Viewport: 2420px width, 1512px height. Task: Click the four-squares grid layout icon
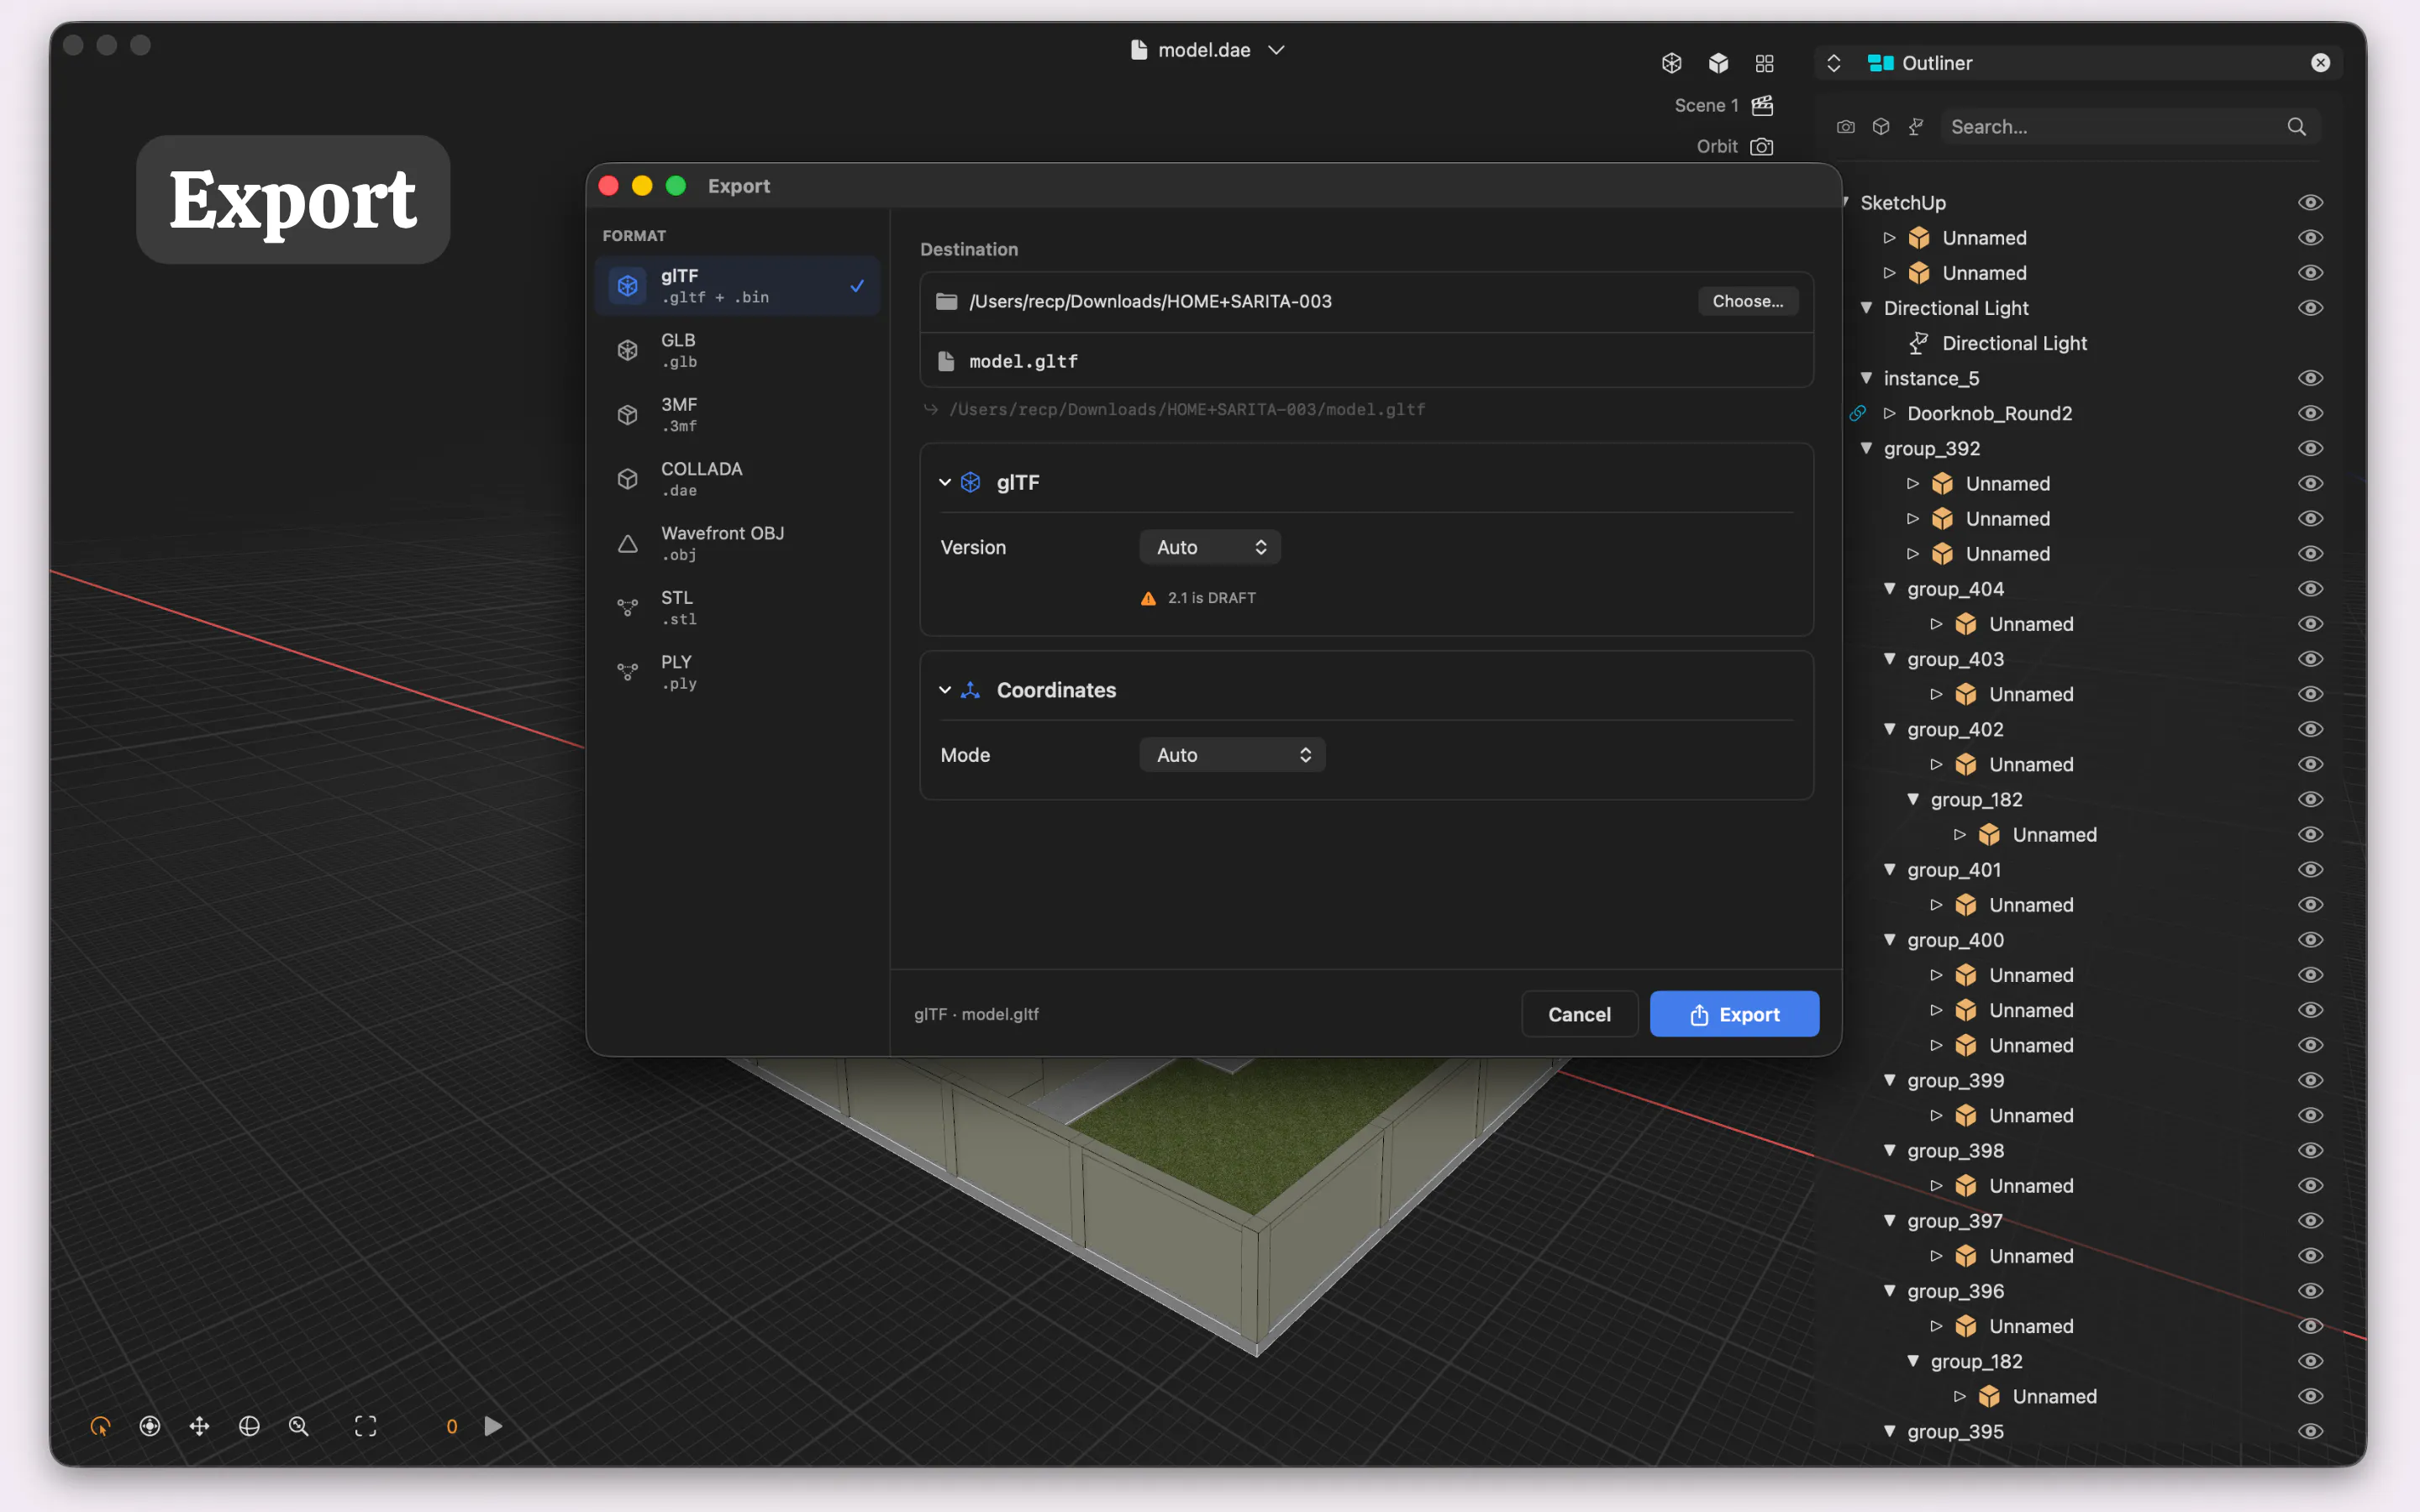click(1765, 63)
